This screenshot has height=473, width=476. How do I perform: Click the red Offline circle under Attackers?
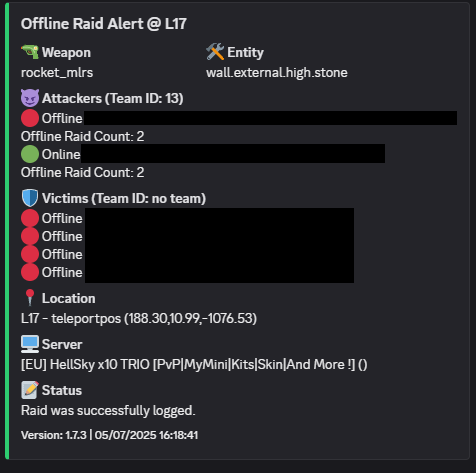pyautogui.click(x=30, y=118)
